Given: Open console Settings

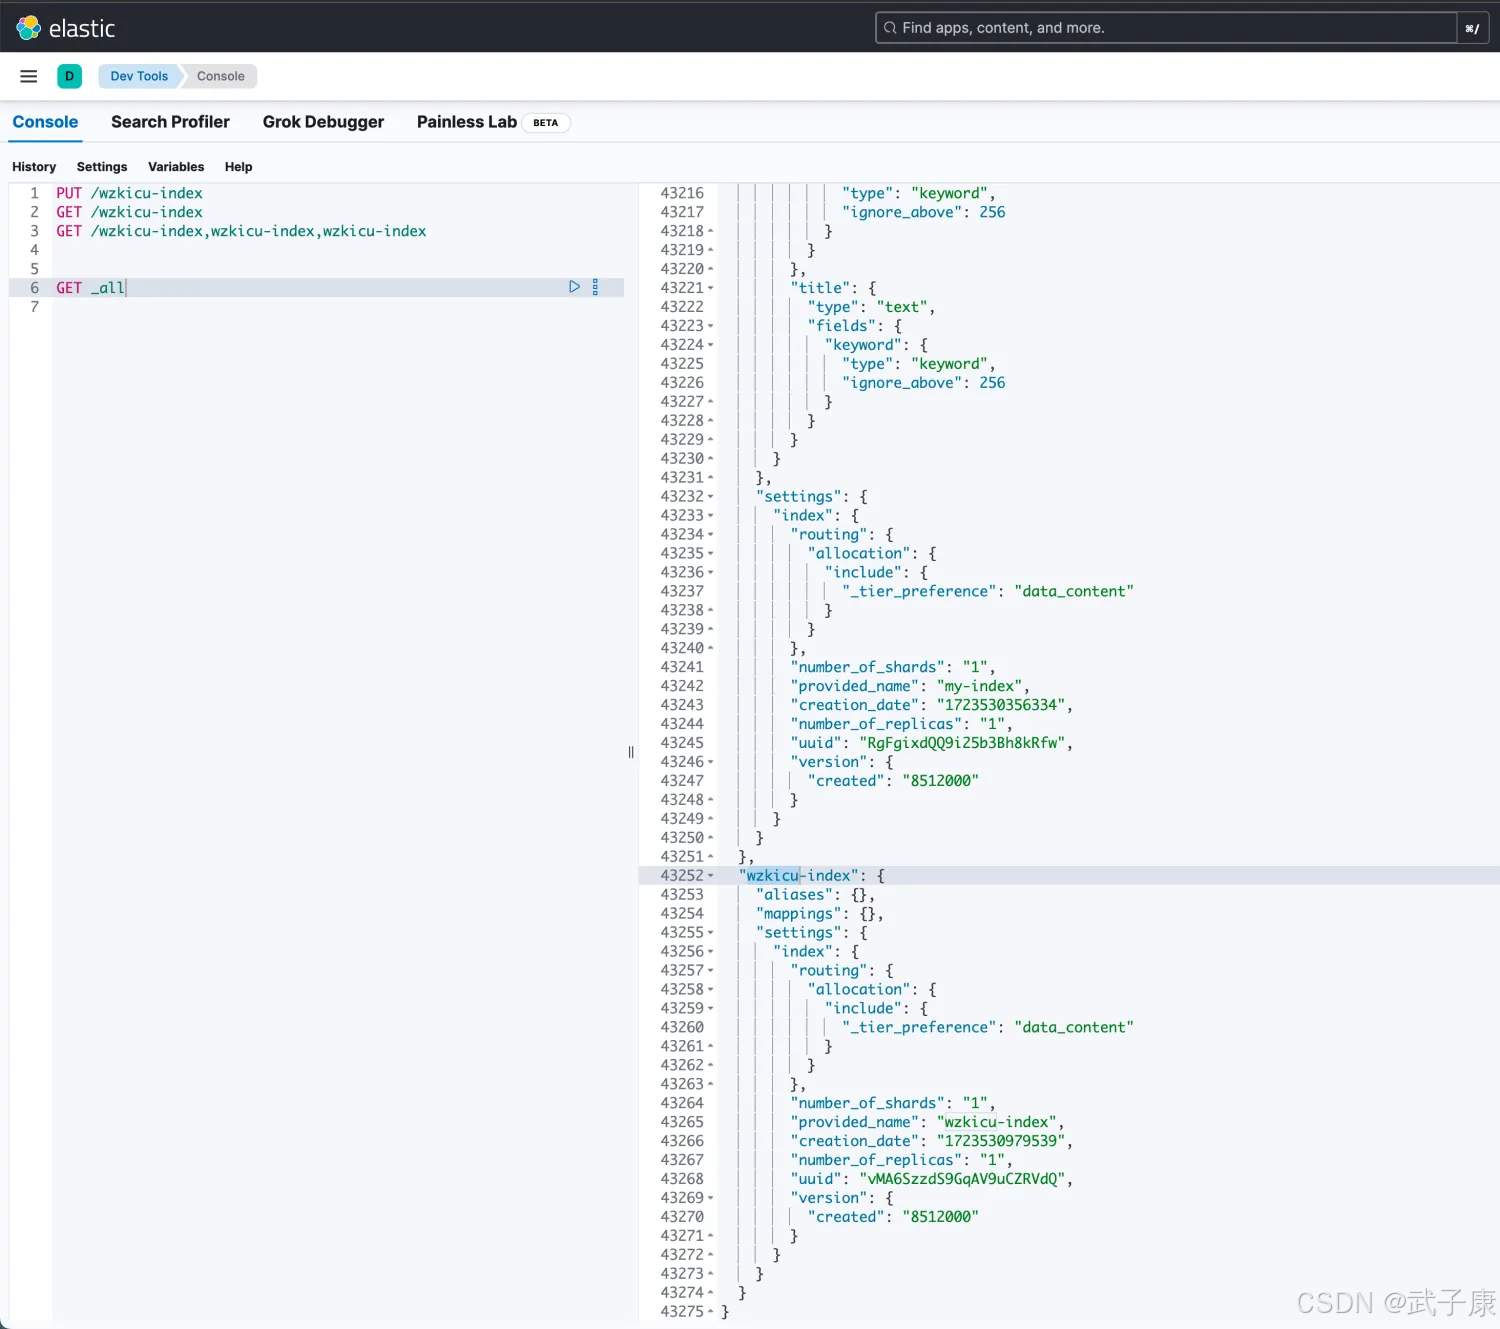Looking at the screenshot, I should click(102, 167).
